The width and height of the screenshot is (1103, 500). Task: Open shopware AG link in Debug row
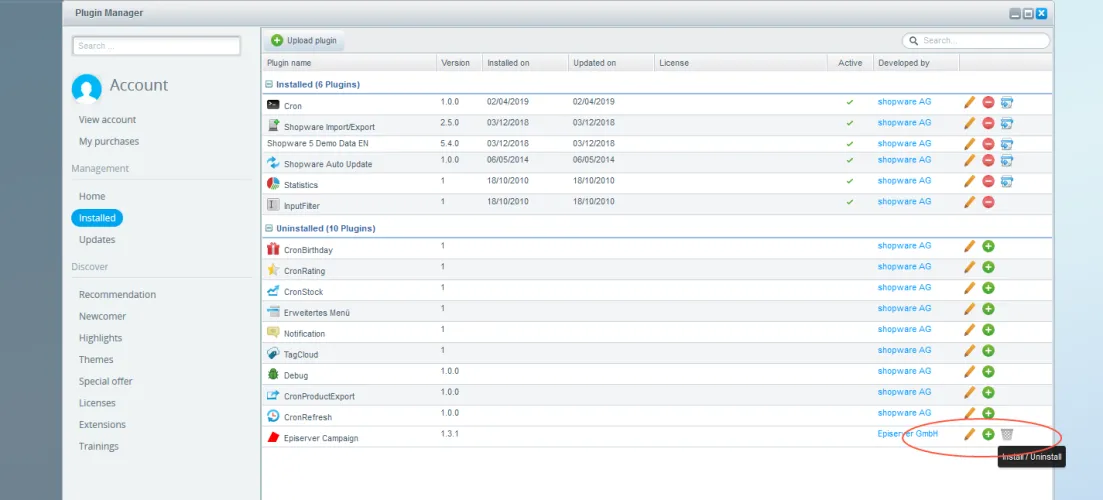coord(904,371)
